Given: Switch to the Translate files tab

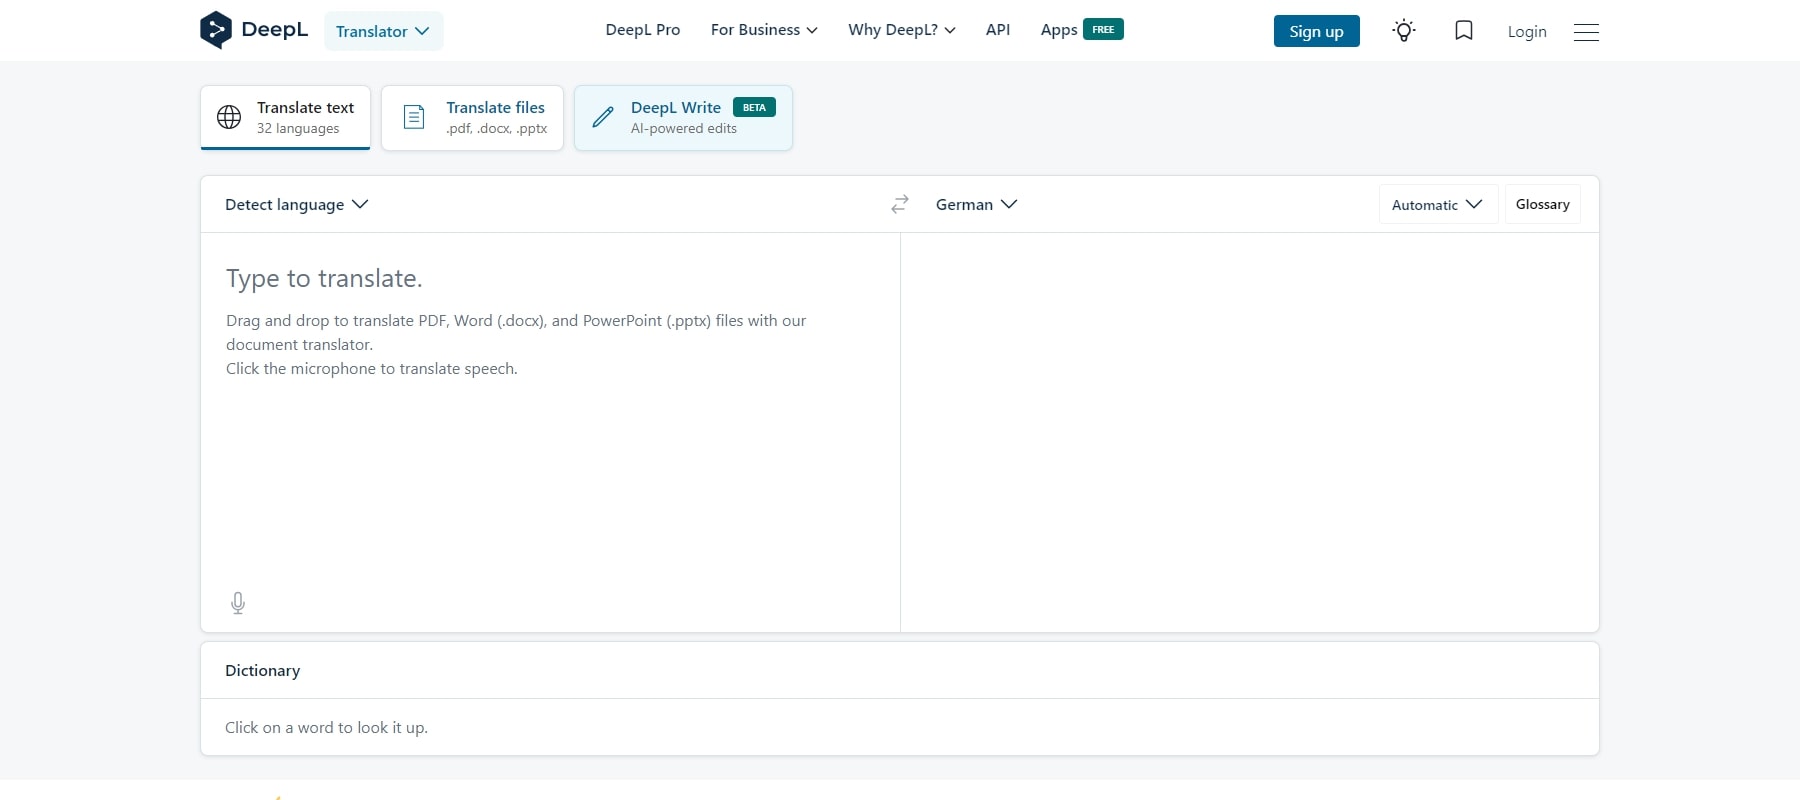Looking at the screenshot, I should 472,117.
